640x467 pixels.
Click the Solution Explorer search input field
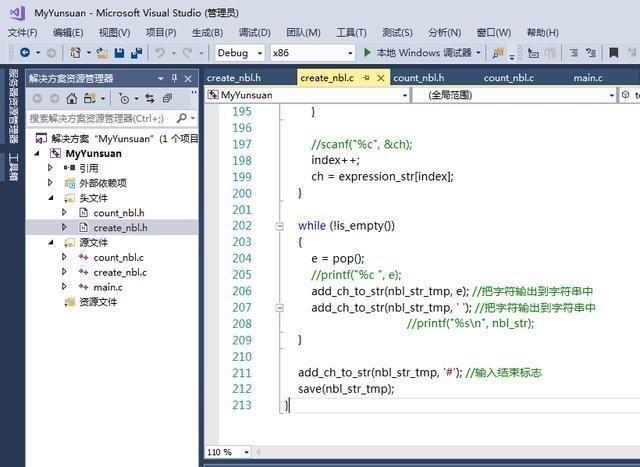coord(102,118)
